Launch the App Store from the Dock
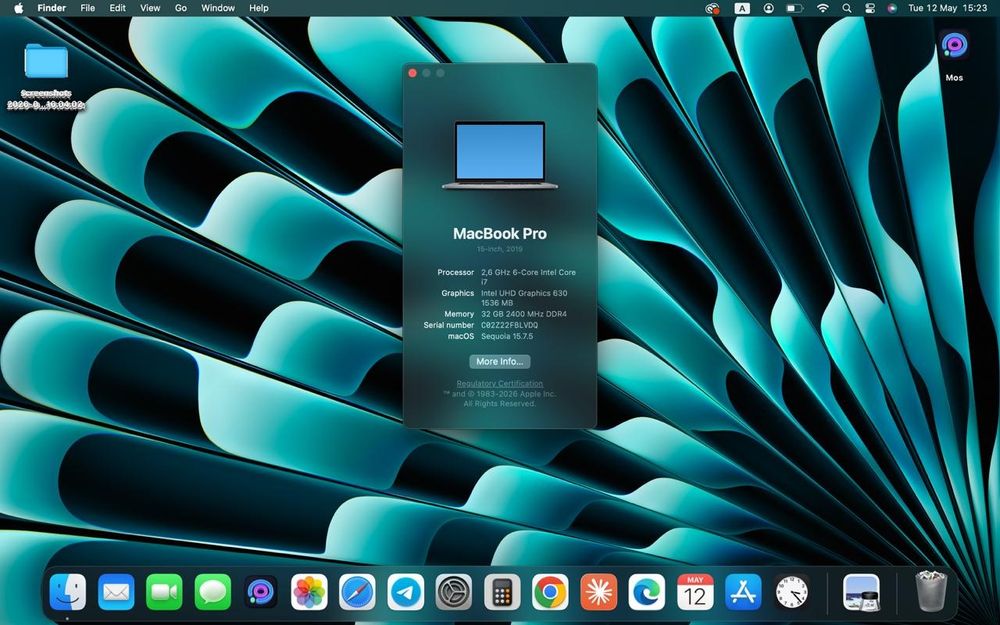The width and height of the screenshot is (1000, 625). [743, 592]
